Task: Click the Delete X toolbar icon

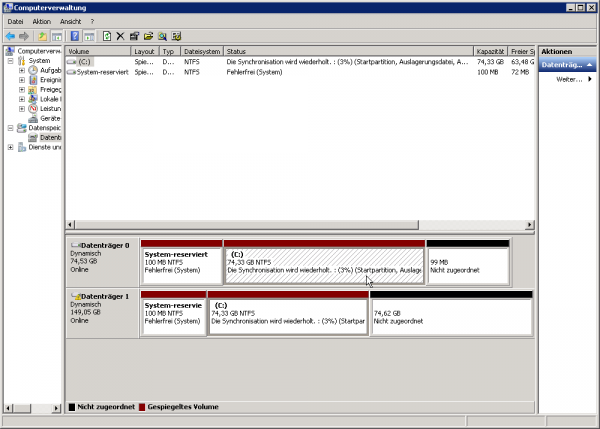Action: (120, 36)
